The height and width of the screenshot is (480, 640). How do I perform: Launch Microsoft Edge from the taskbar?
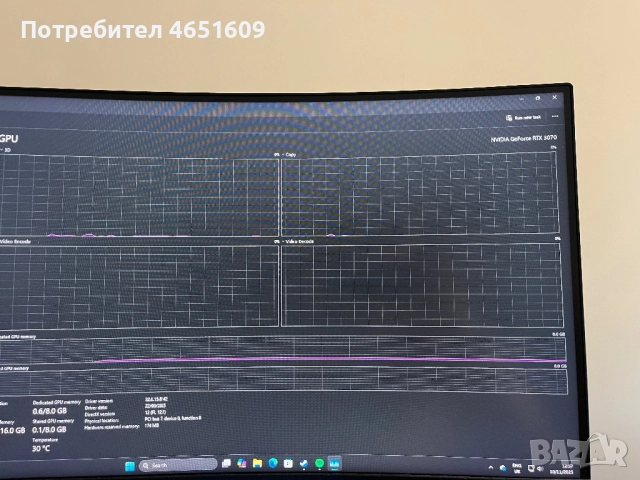tap(273, 463)
